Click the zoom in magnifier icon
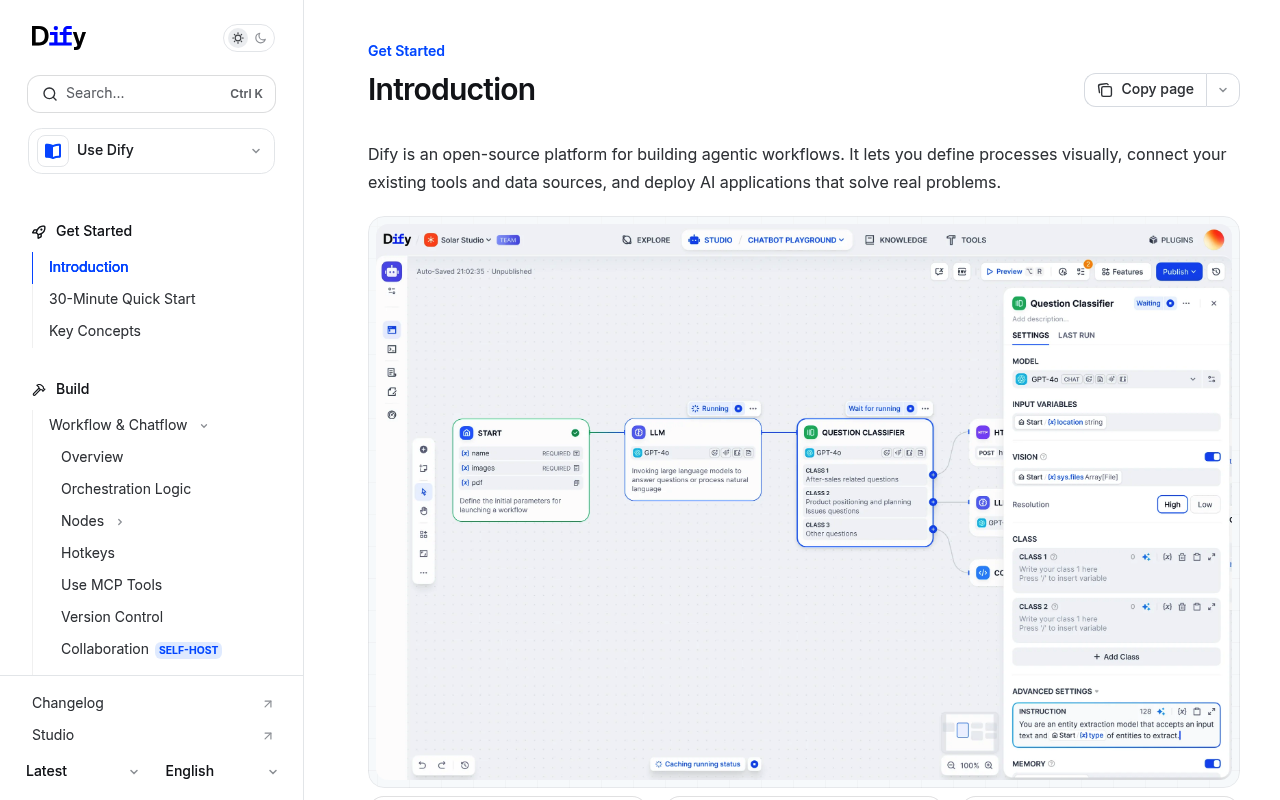This screenshot has height=800, width=1280. coord(989,765)
